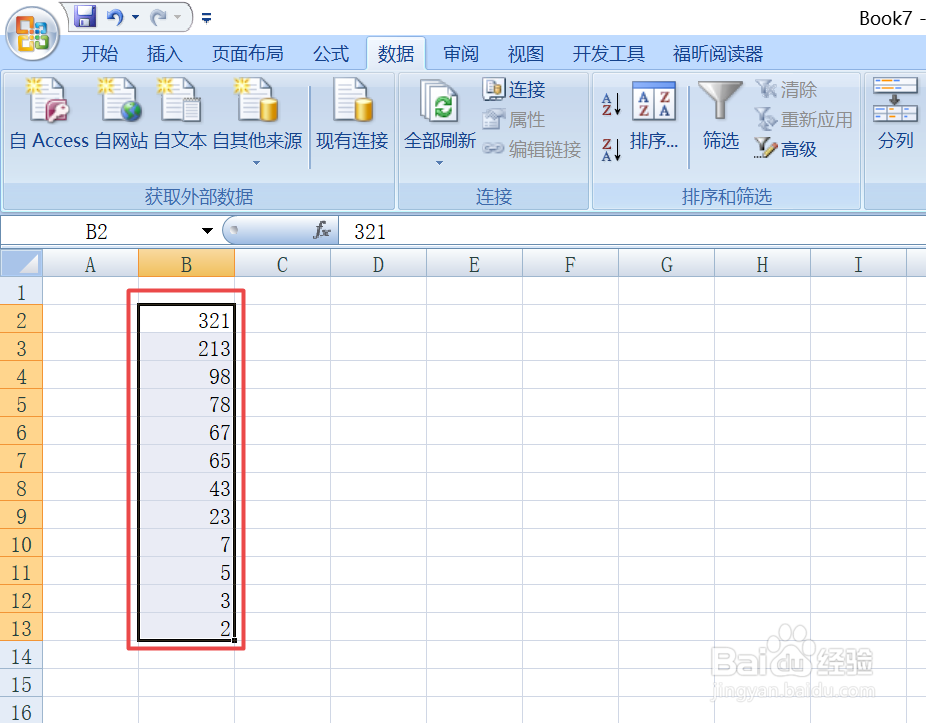Select the 数据 ribbon tab
Viewport: 926px width, 723px height.
click(x=396, y=54)
